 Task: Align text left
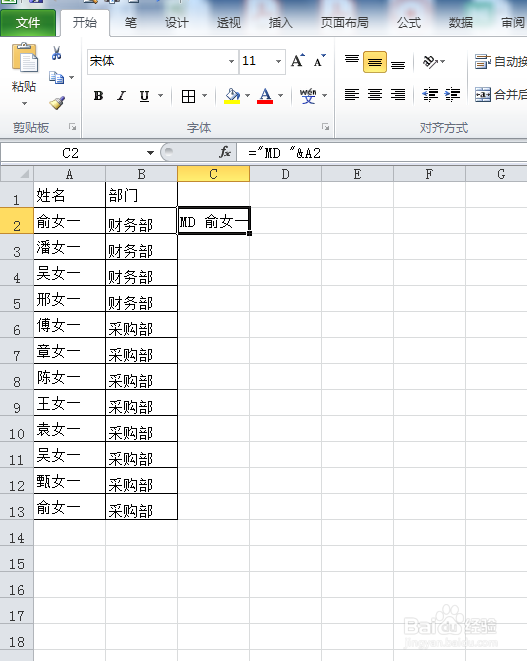tap(352, 94)
